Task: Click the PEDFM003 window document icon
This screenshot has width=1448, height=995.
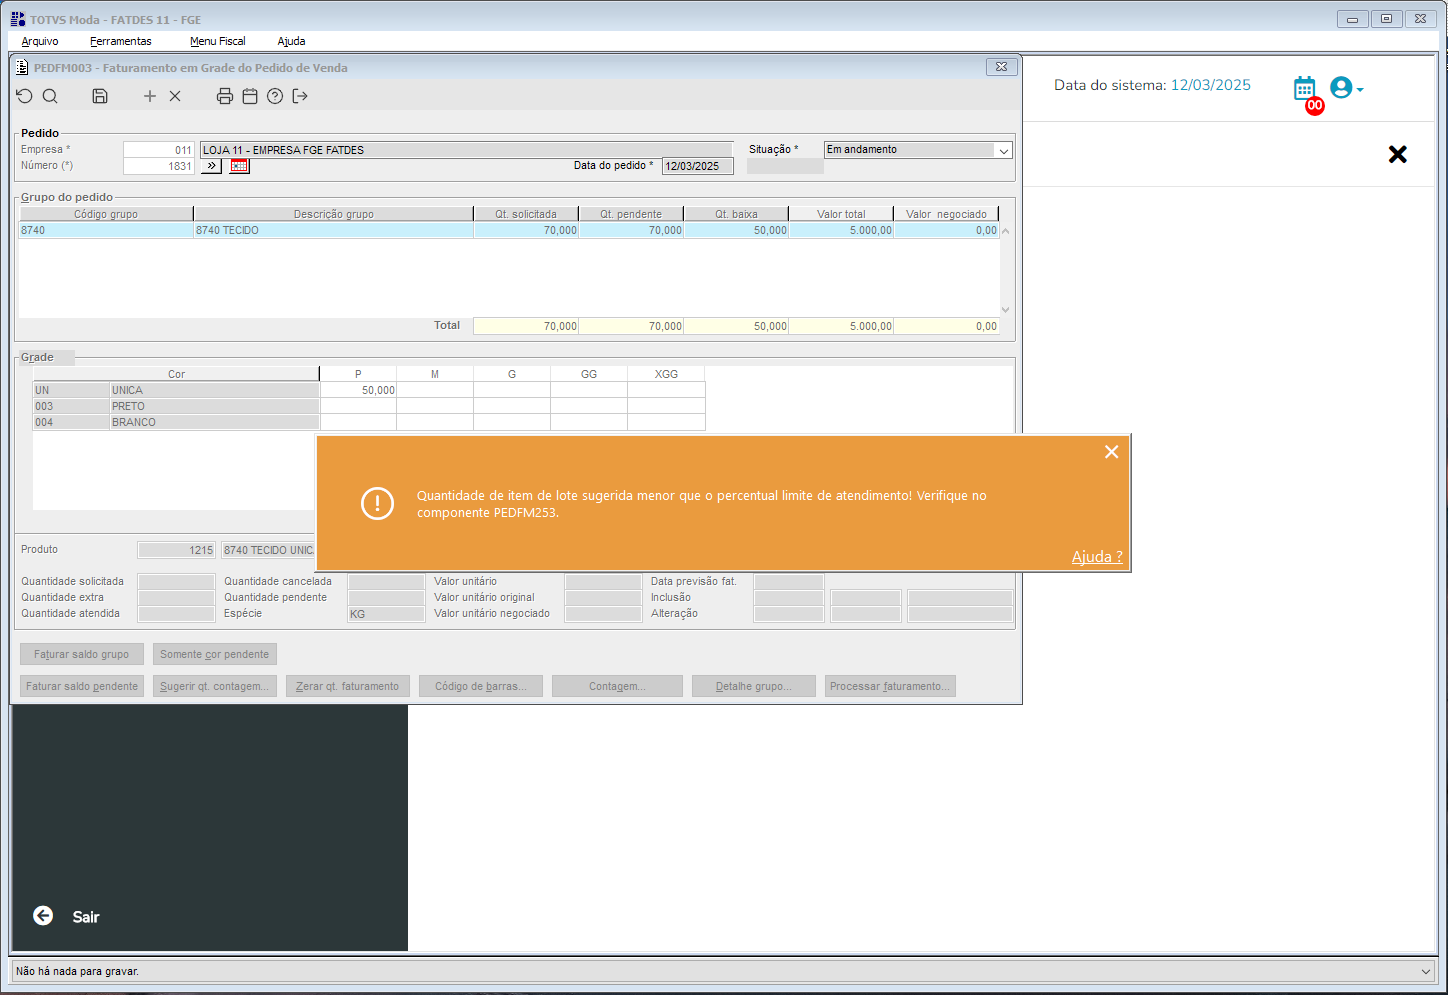Action: coord(23,68)
